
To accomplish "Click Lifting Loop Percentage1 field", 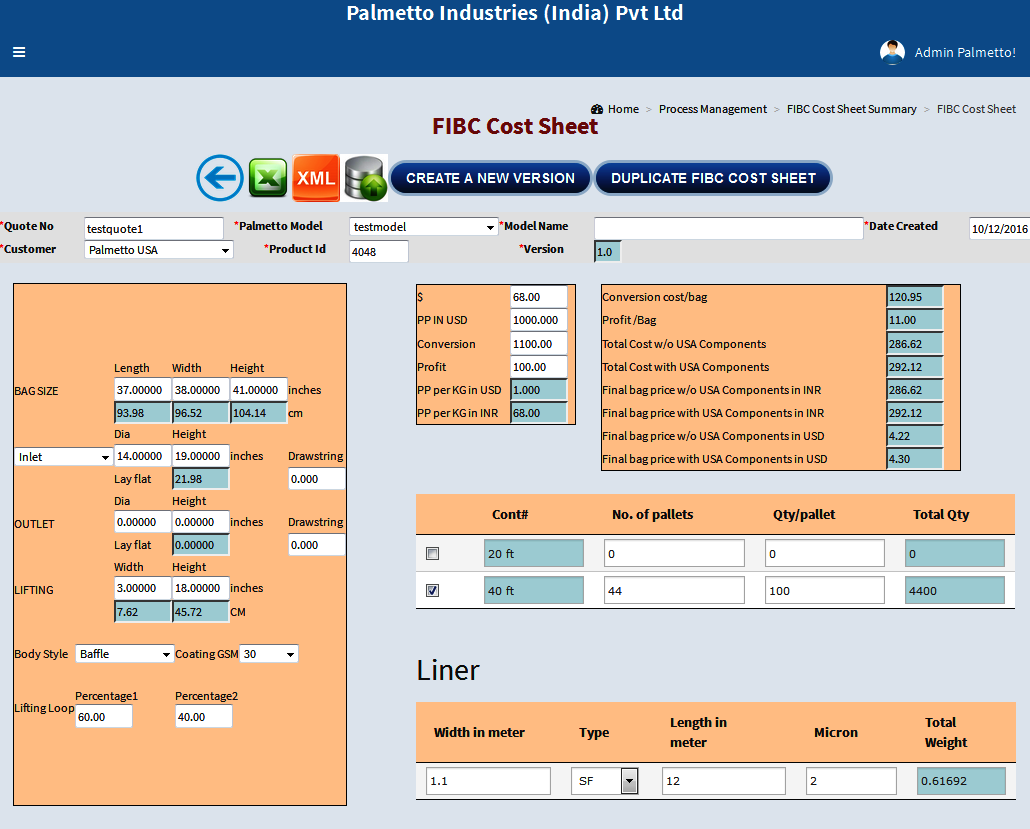I will pyautogui.click(x=104, y=717).
